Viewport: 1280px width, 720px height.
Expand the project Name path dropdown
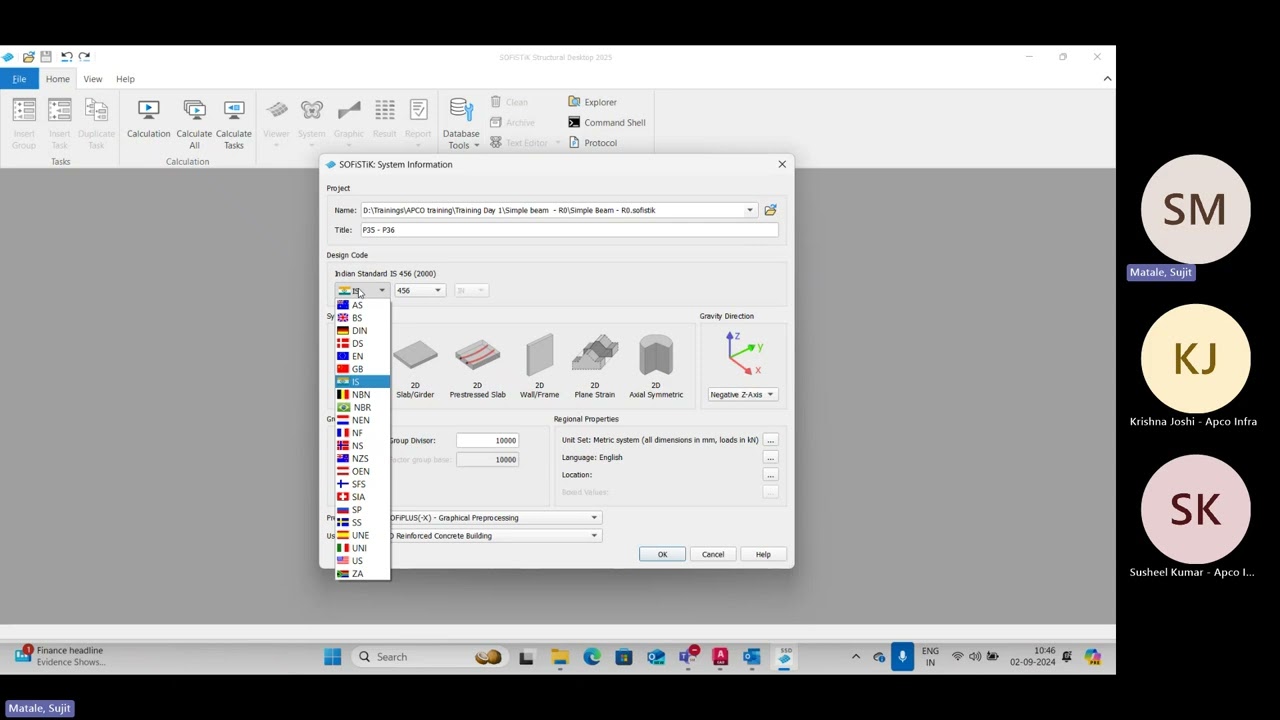(x=749, y=210)
